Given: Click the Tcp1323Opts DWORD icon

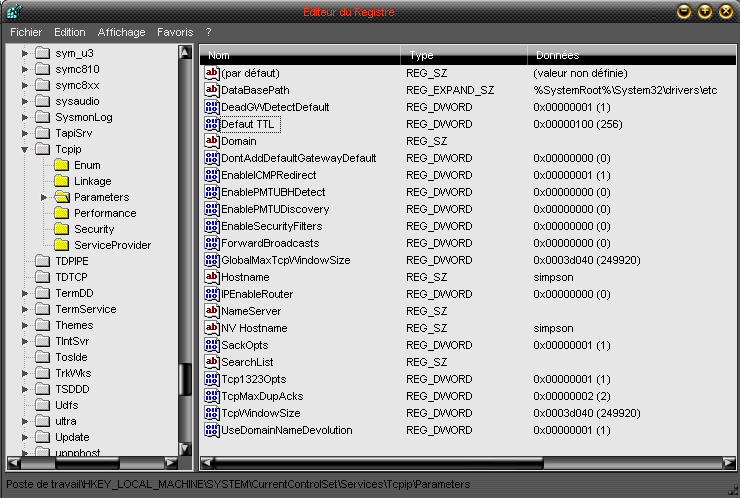Looking at the screenshot, I should point(211,379).
